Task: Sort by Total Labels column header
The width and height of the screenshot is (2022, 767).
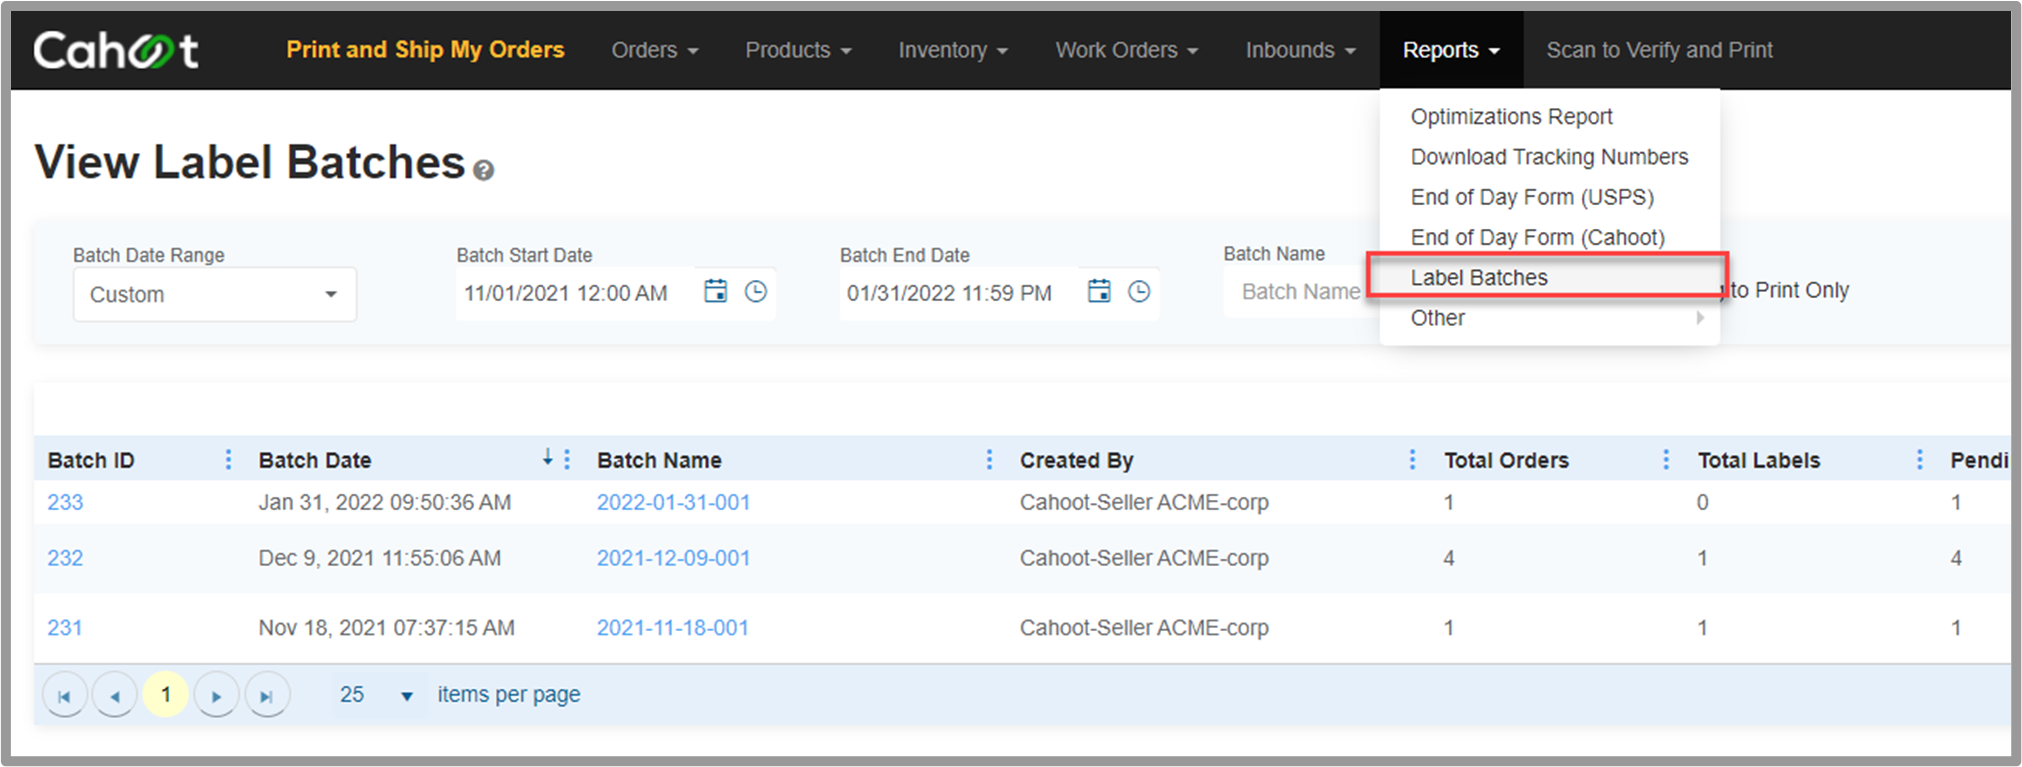Action: click(1758, 460)
